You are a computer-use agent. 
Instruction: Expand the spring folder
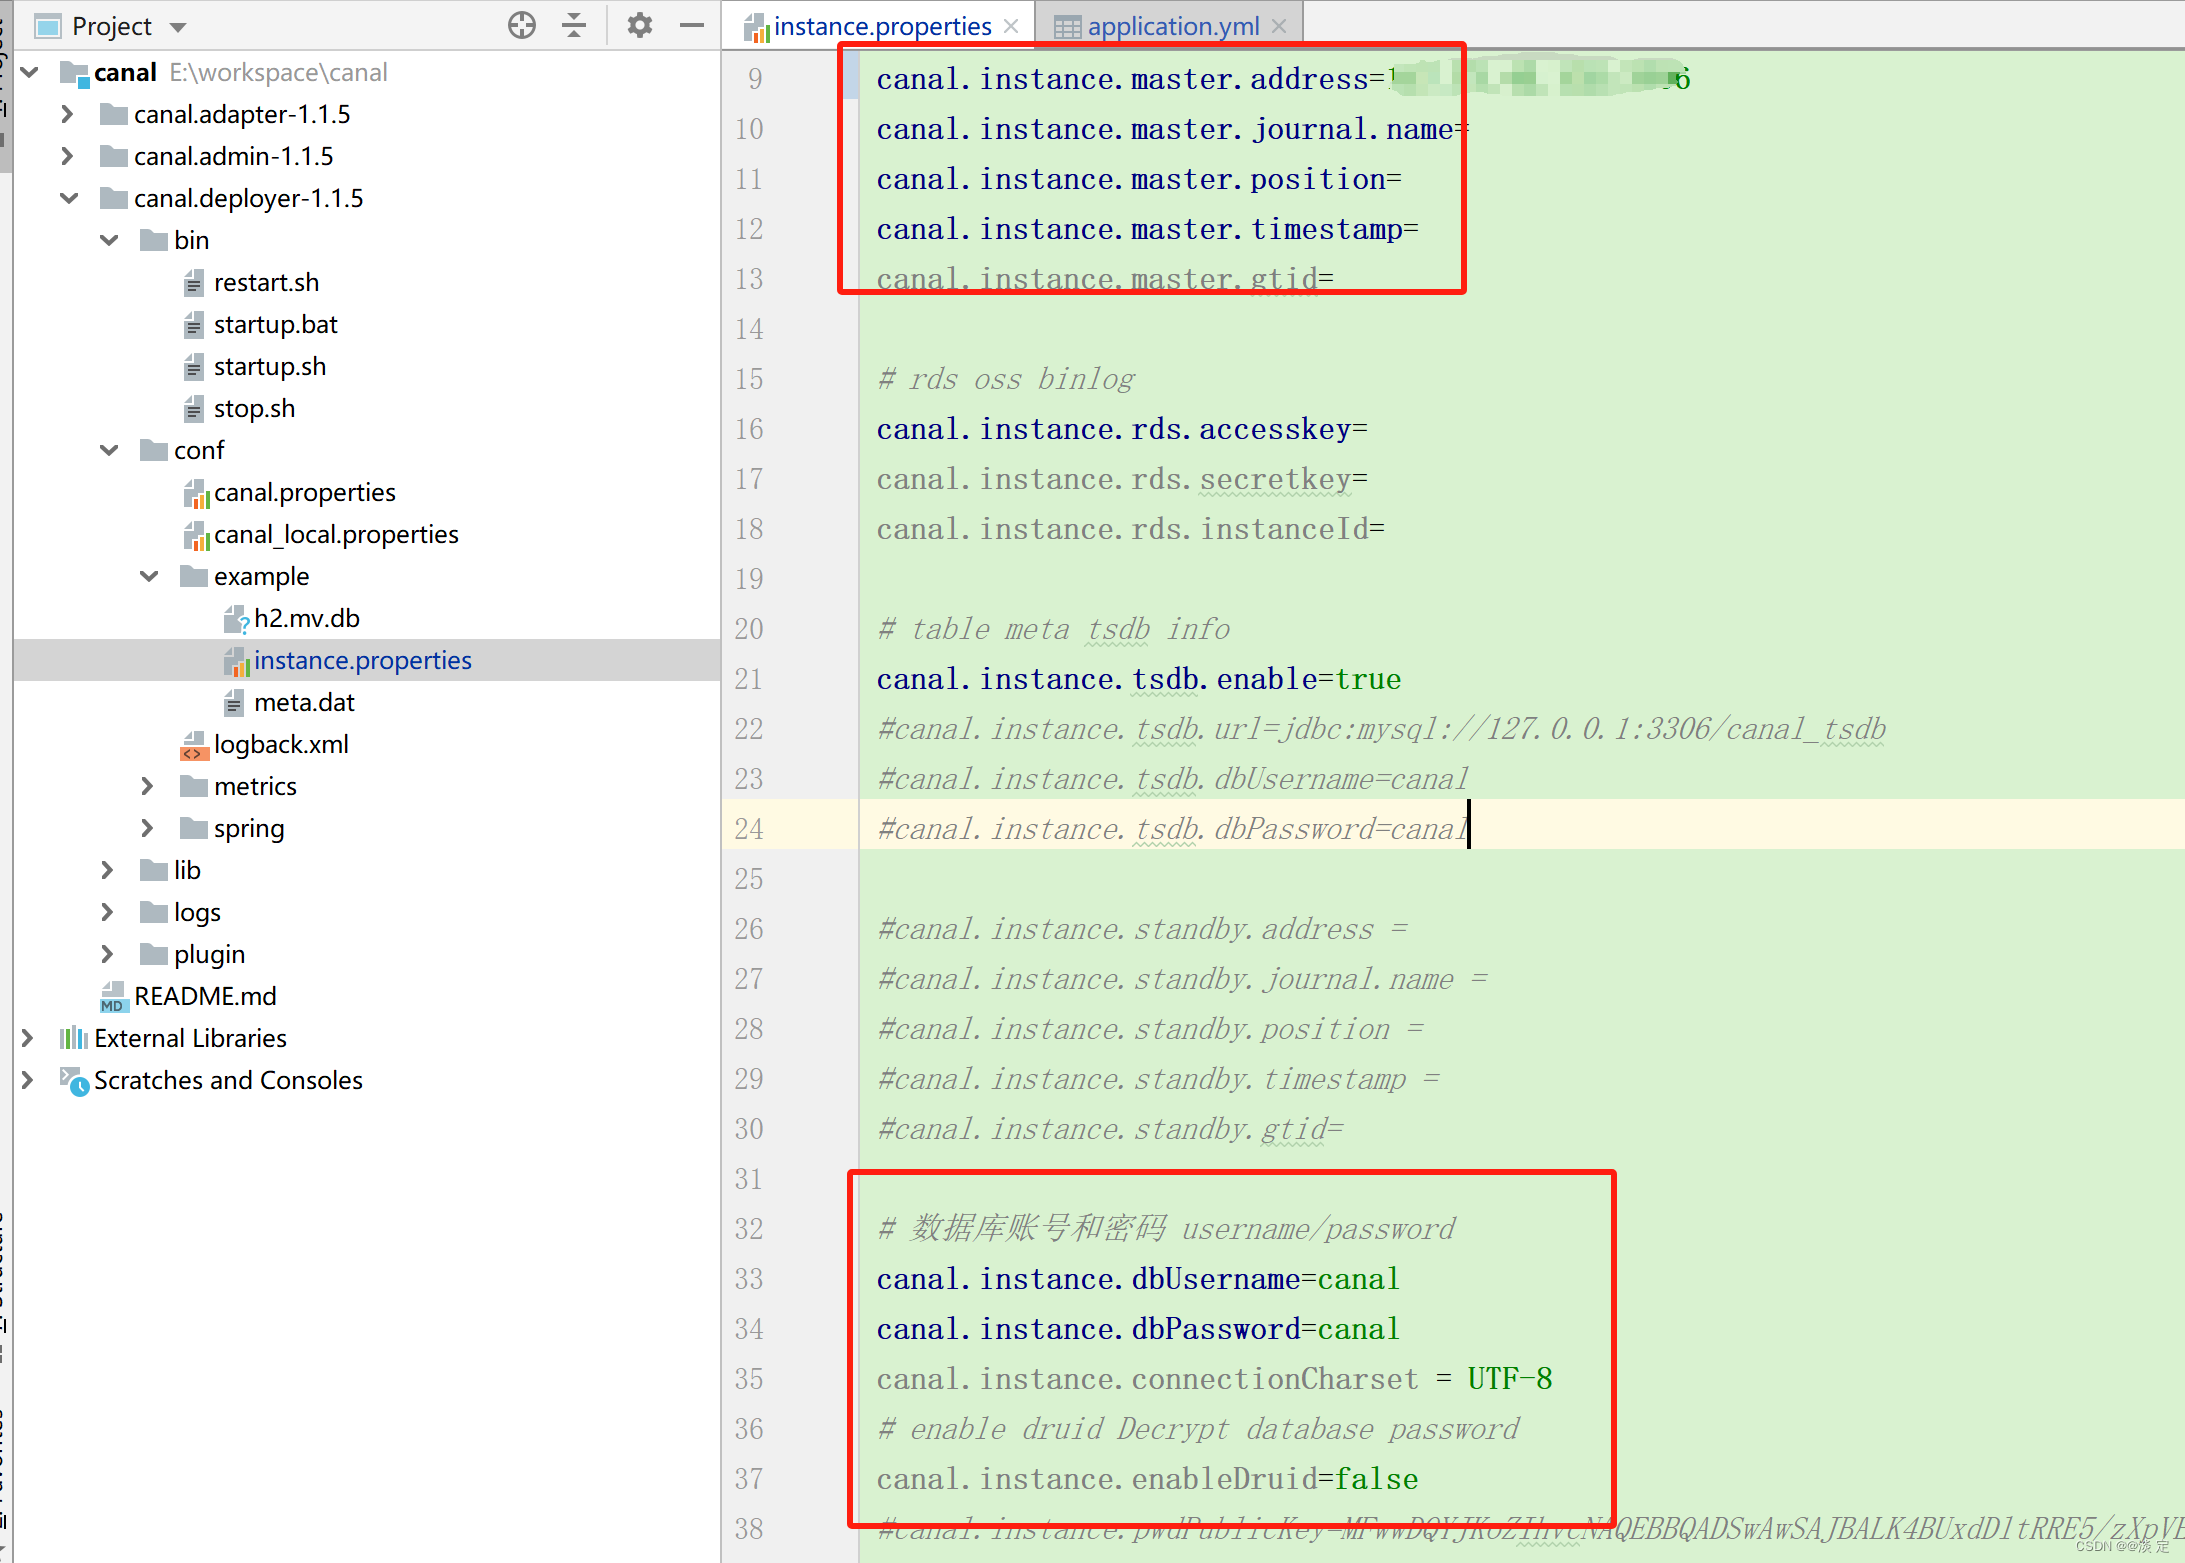click(x=147, y=828)
